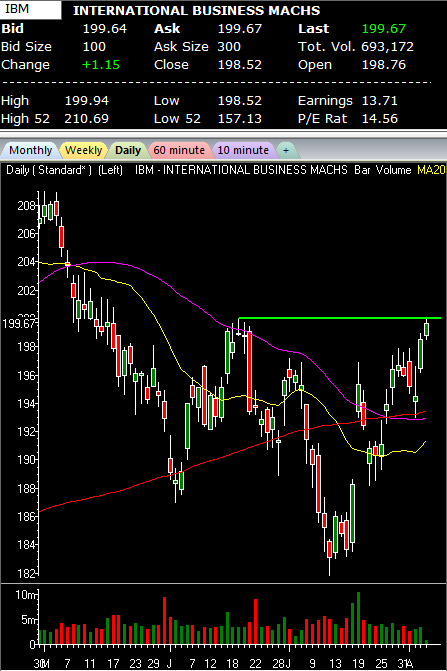This screenshot has height=671, width=447.
Task: Add a new chart tab with plus
Action: click(286, 150)
